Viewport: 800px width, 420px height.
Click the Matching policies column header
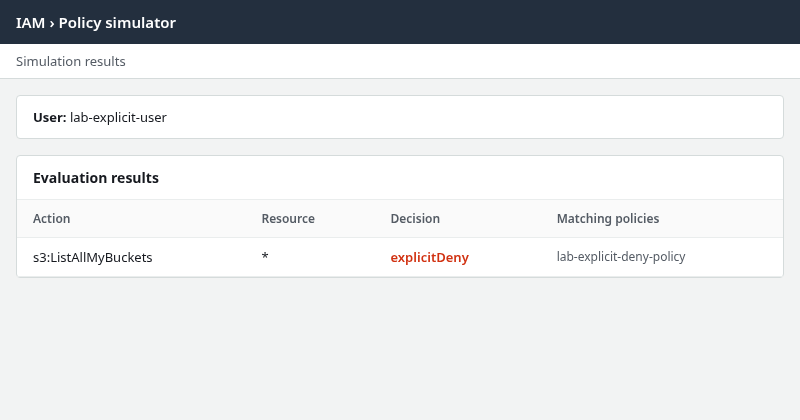coord(608,218)
